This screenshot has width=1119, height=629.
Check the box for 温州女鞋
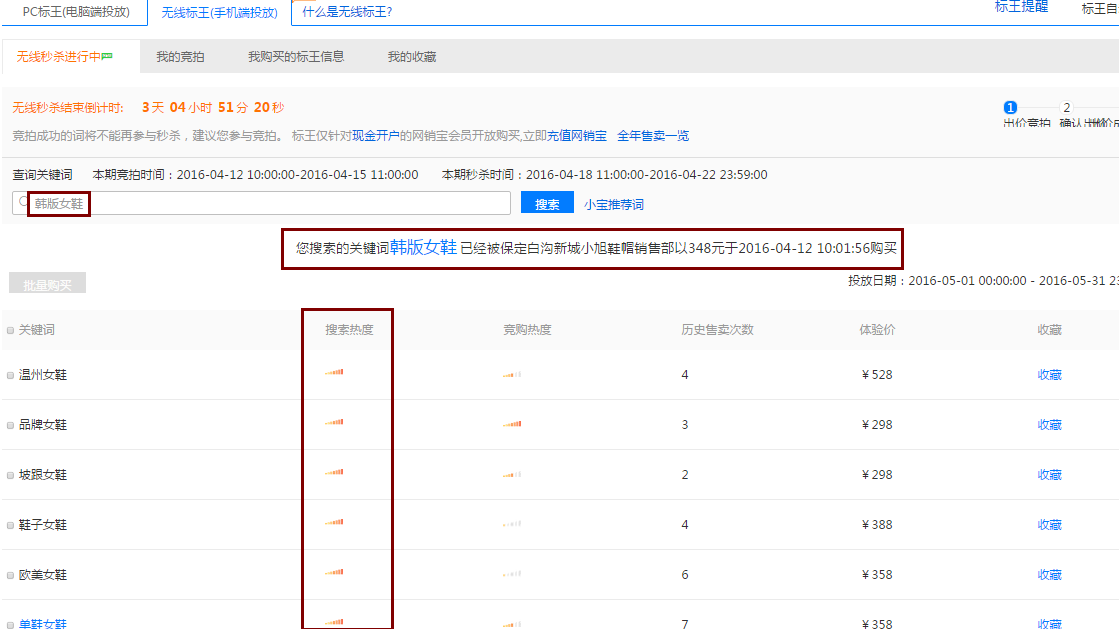point(11,375)
